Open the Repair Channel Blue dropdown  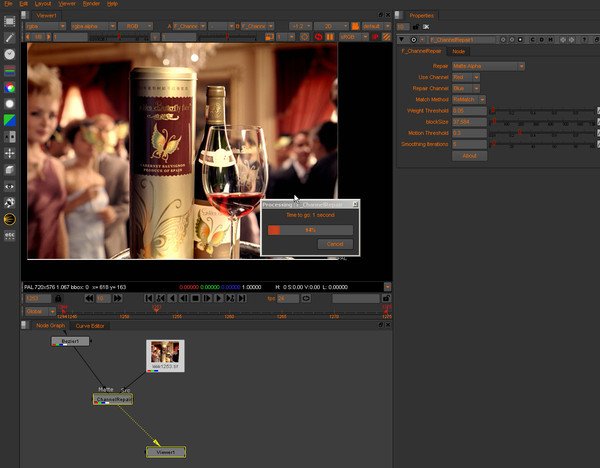(466, 88)
